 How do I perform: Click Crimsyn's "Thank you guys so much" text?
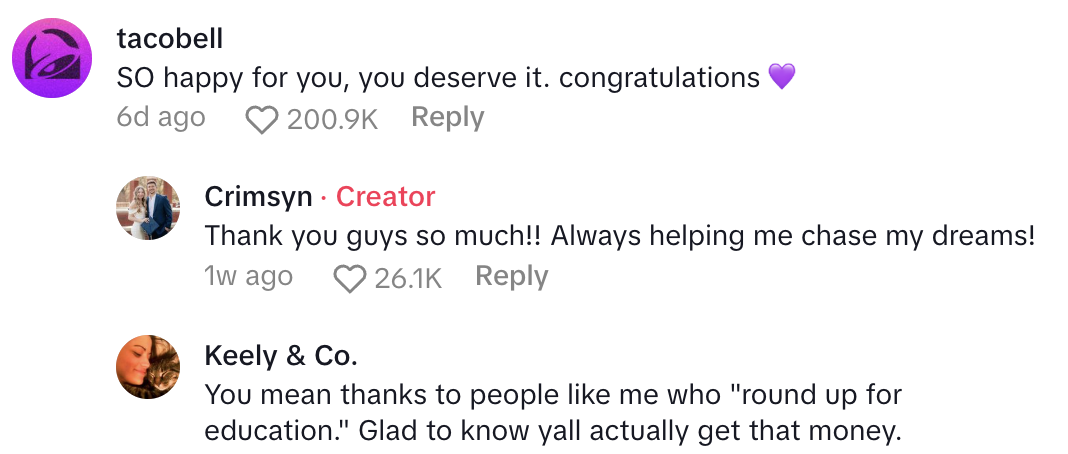tap(619, 236)
